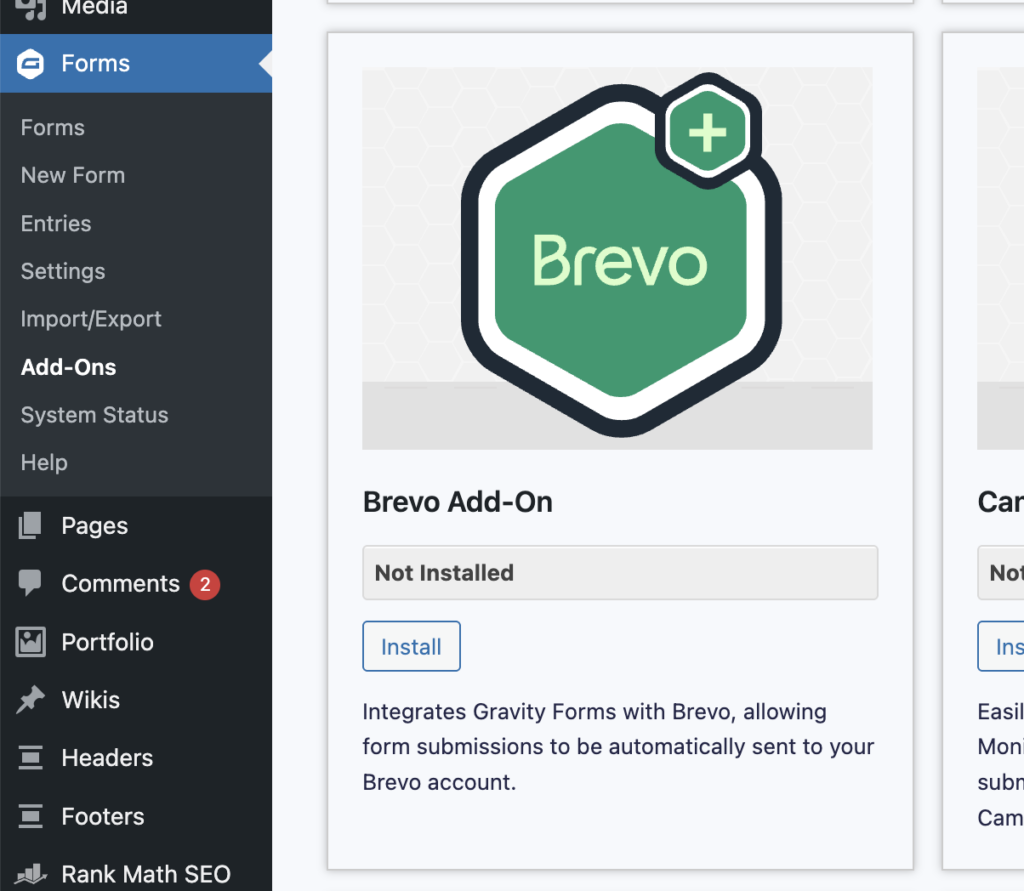Click the Footers menu icon
The image size is (1024, 891).
click(30, 817)
